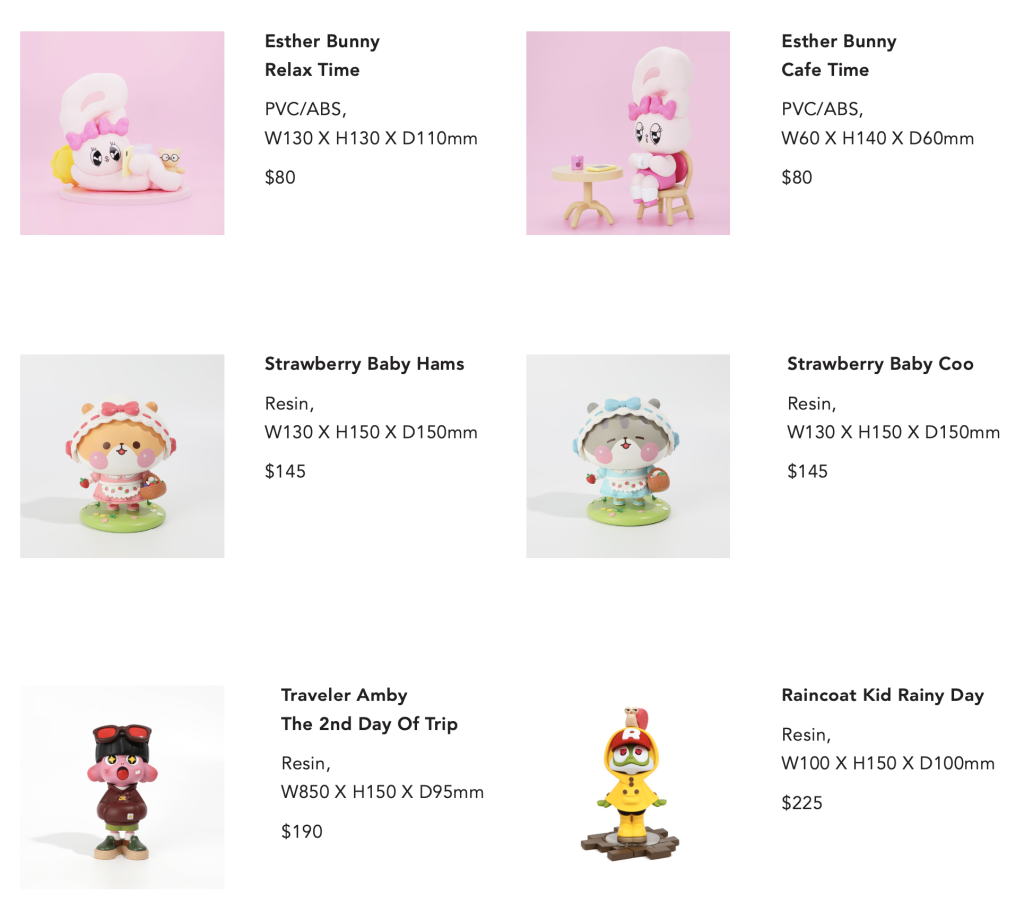The width and height of the screenshot is (1024, 920).
Task: Open the Strawberry Baby Hams figure image
Action: [122, 456]
